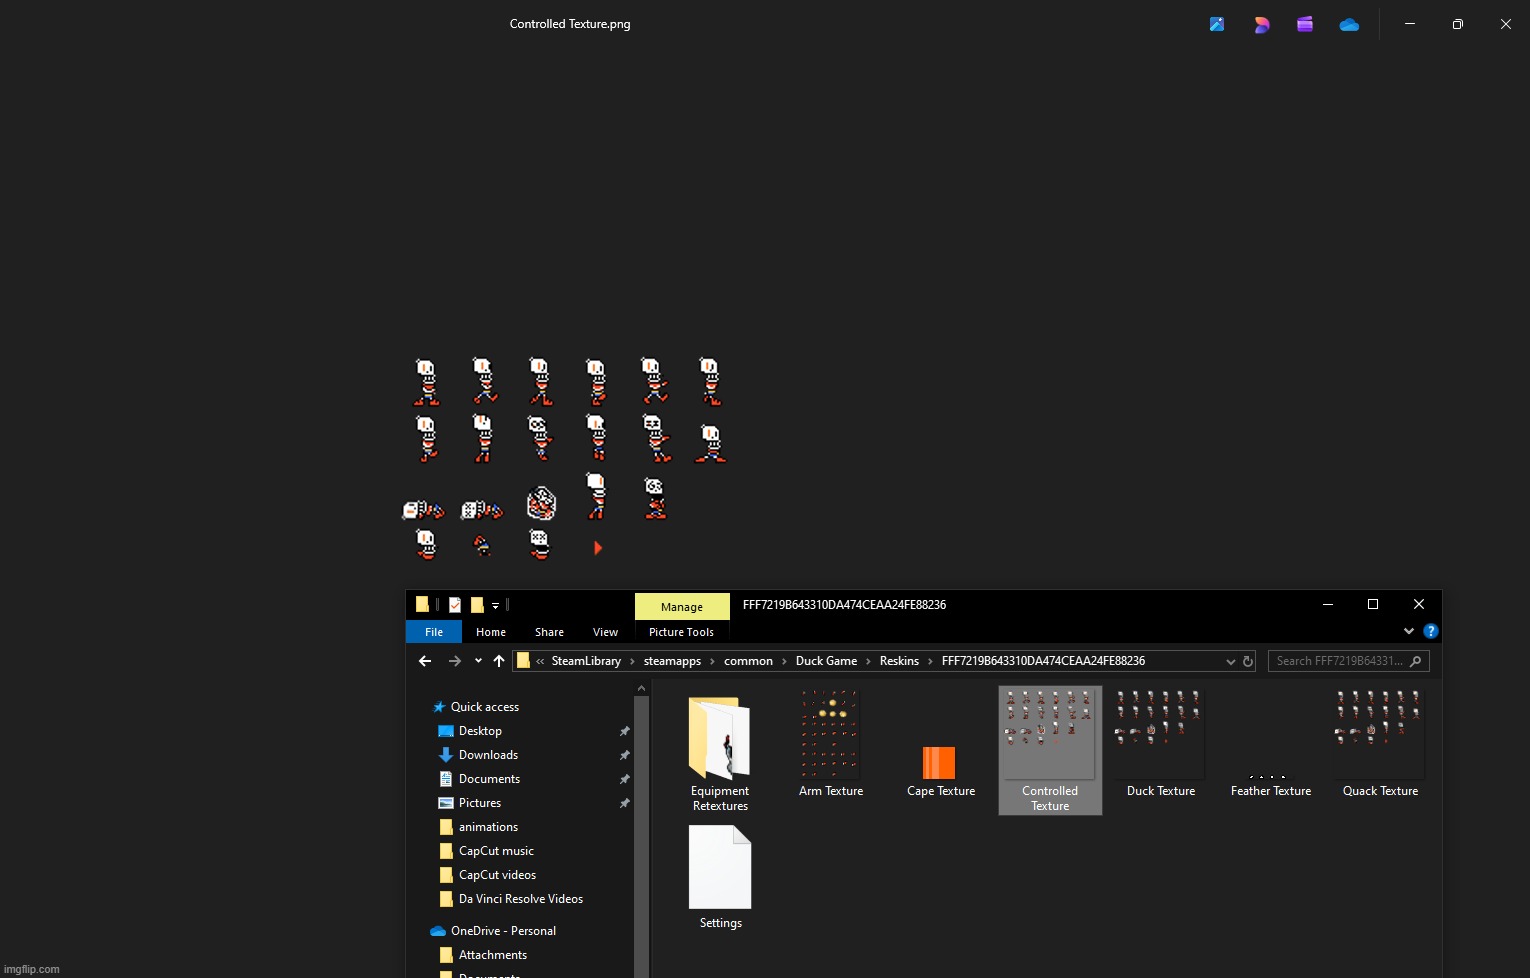Expand the ribbon using the chevron beside help
1530x978 pixels.
[1409, 631]
